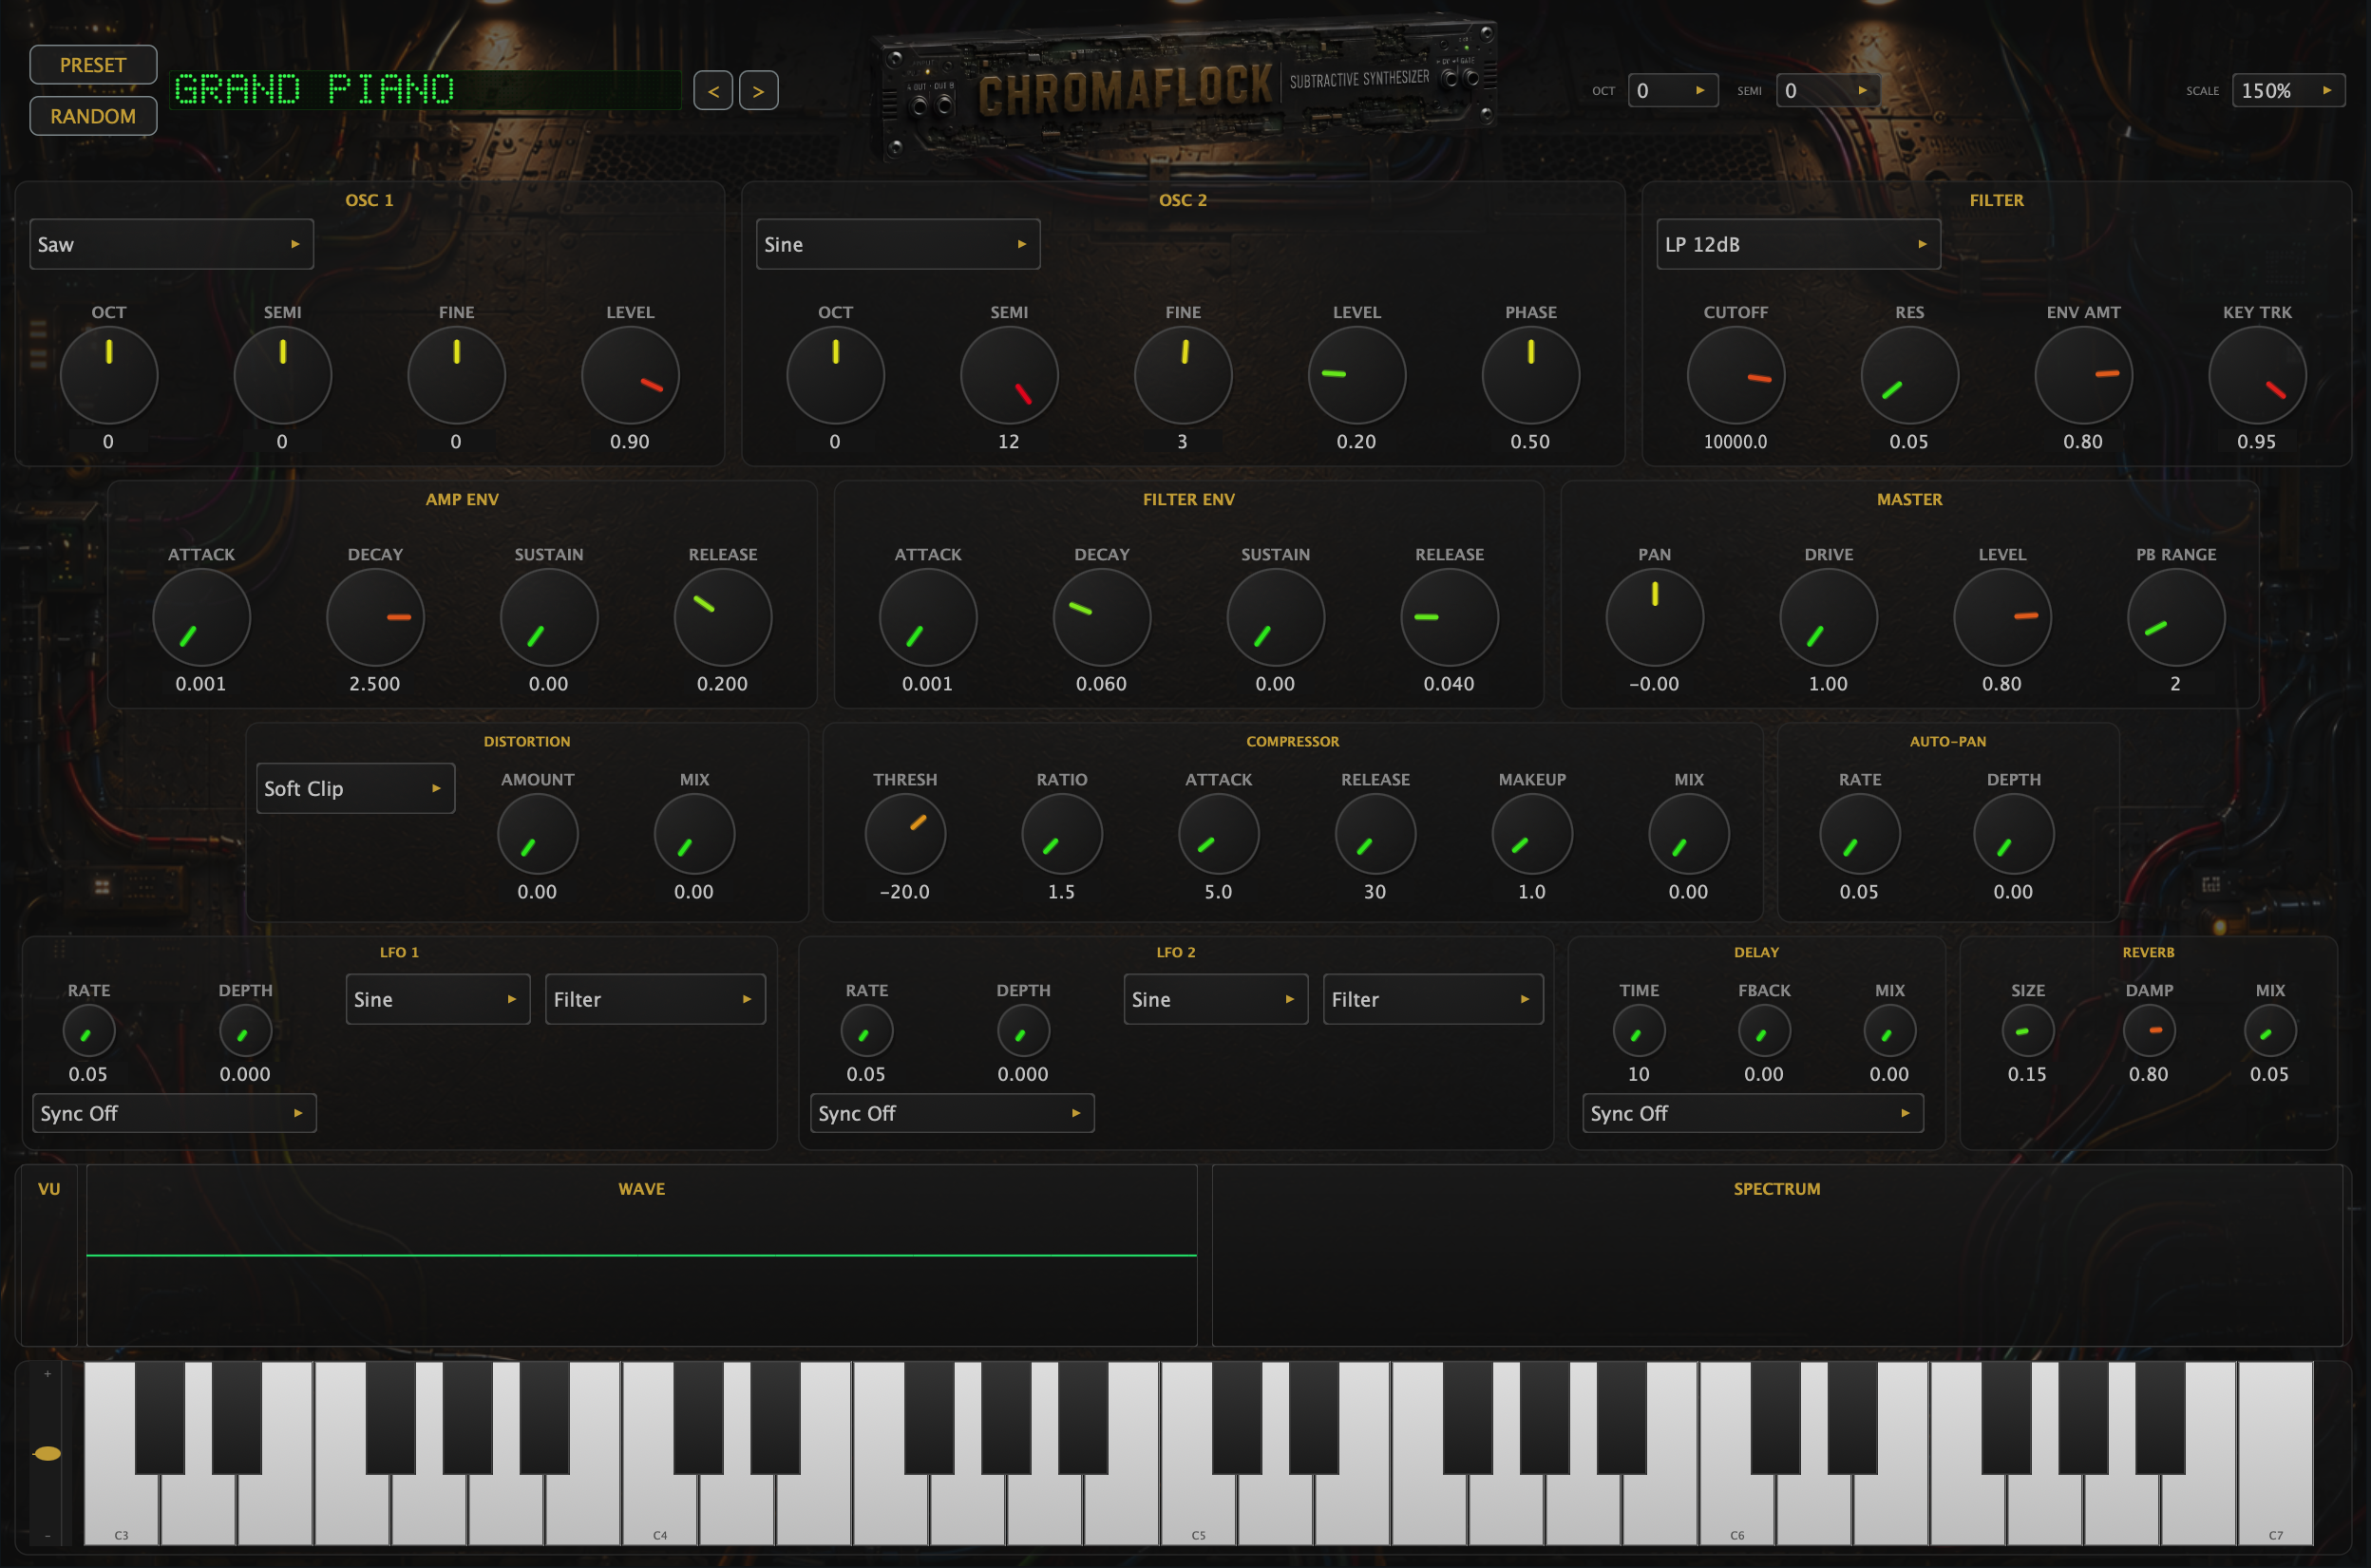Click the filter cutoff value 10000.0
Viewport: 2371px width, 1568px height.
[1736, 442]
